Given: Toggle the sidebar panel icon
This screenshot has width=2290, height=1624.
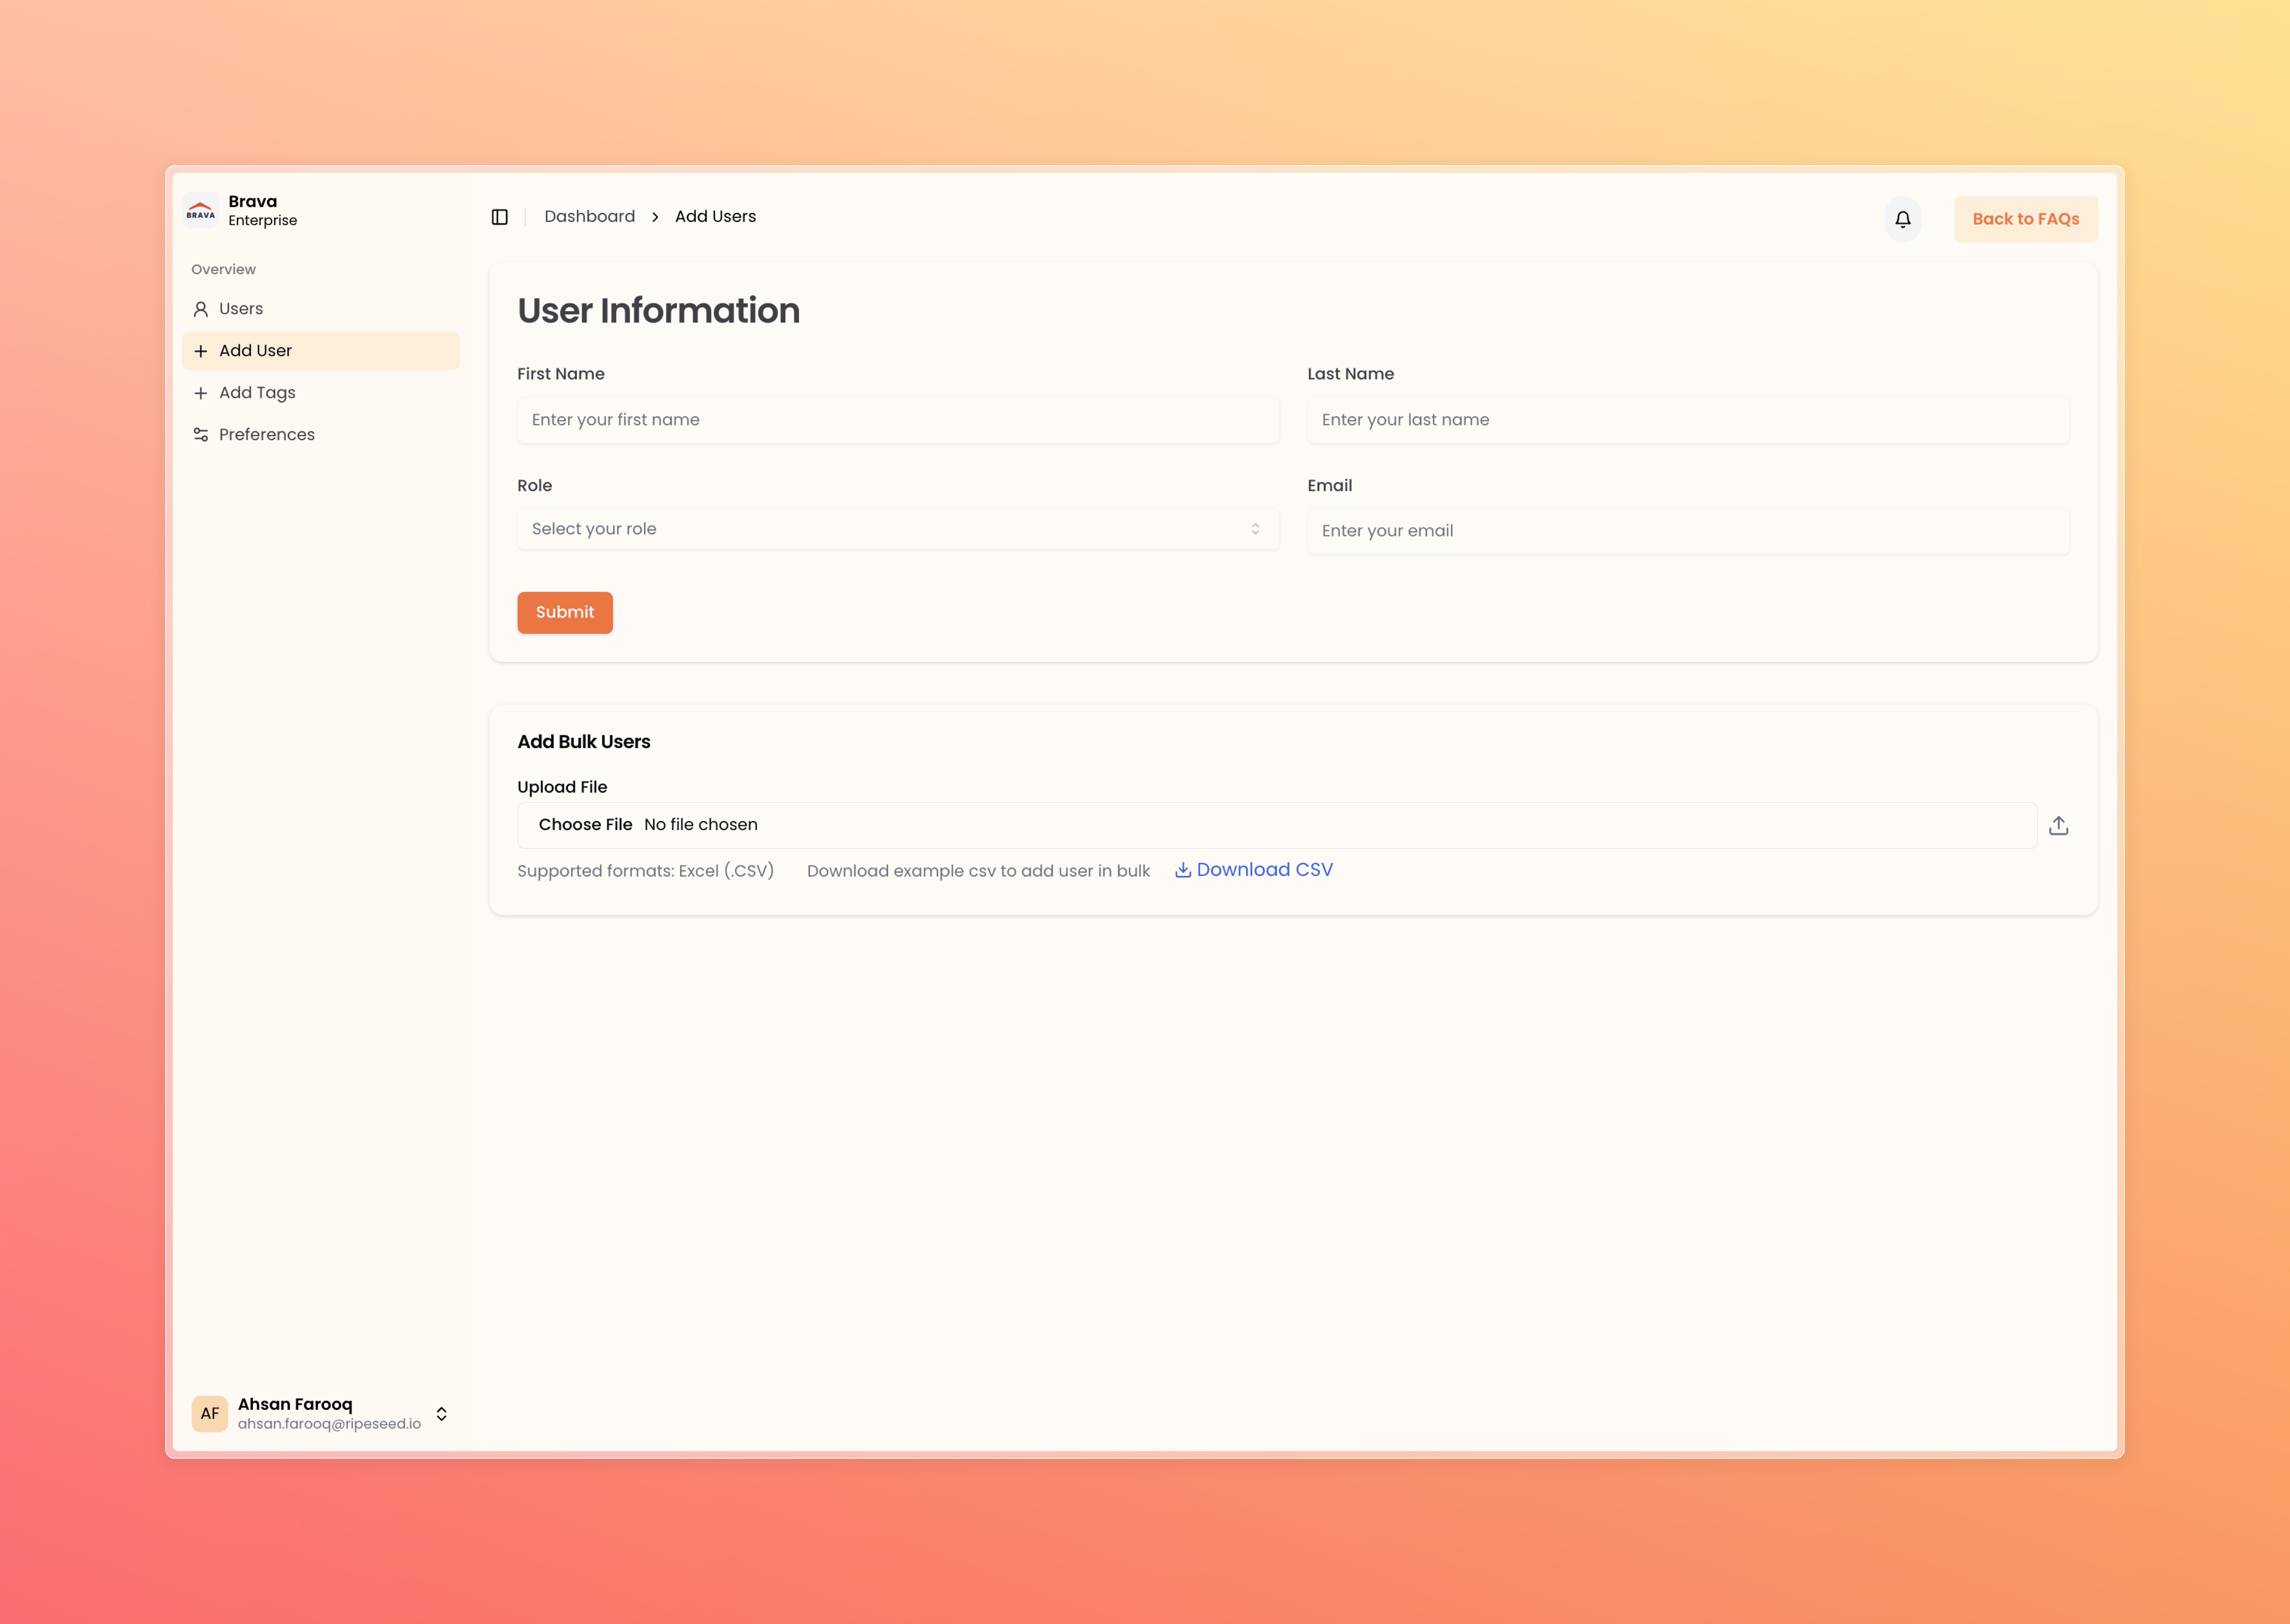Looking at the screenshot, I should point(499,217).
